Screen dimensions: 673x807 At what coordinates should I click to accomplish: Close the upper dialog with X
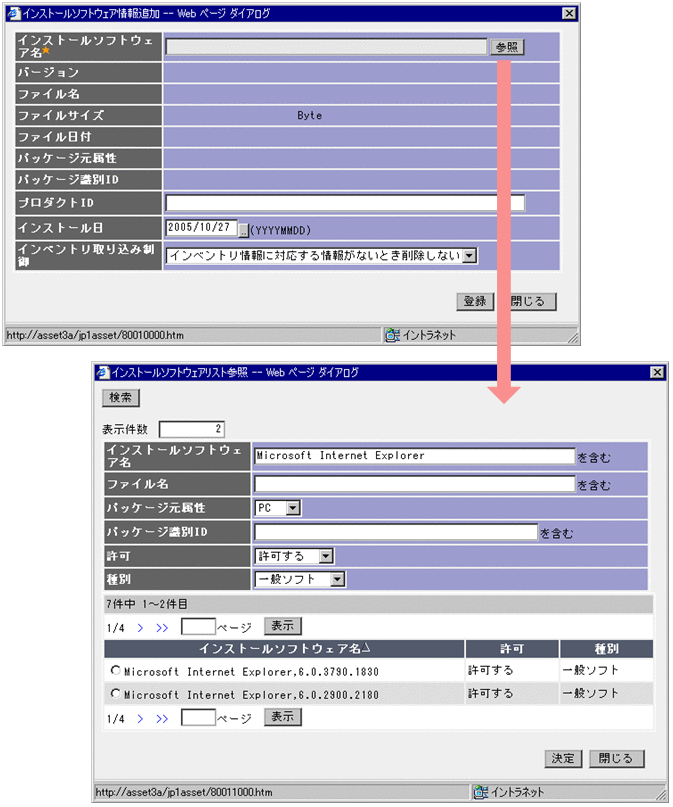point(569,13)
